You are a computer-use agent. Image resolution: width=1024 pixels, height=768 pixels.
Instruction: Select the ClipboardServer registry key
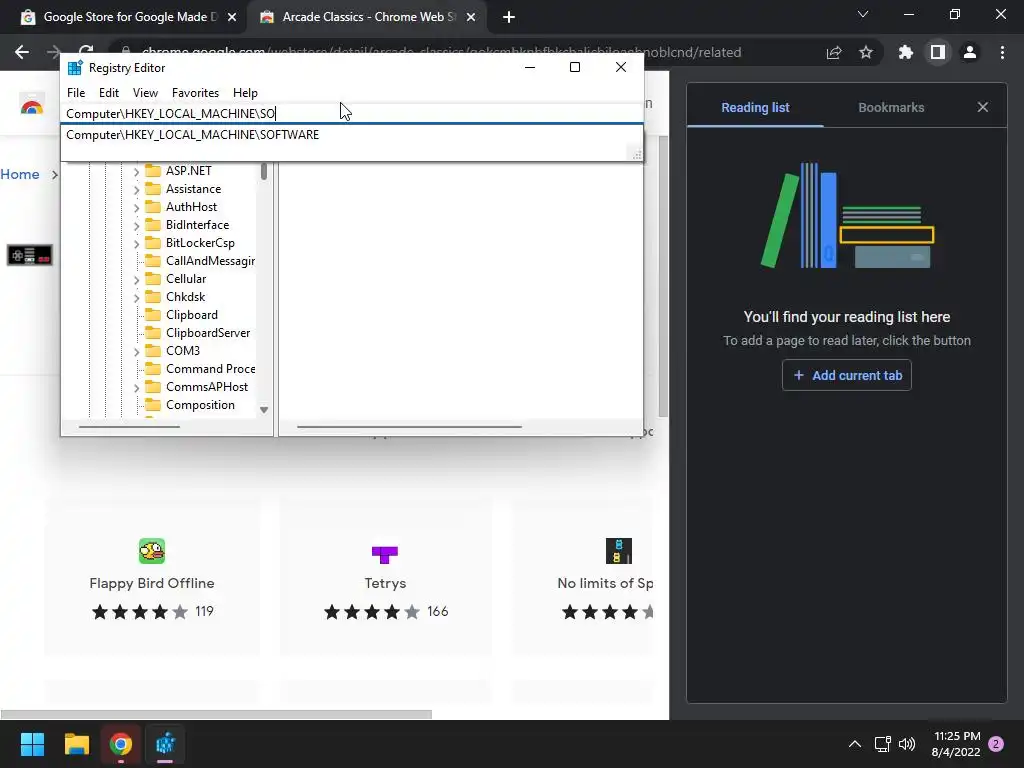tap(208, 333)
